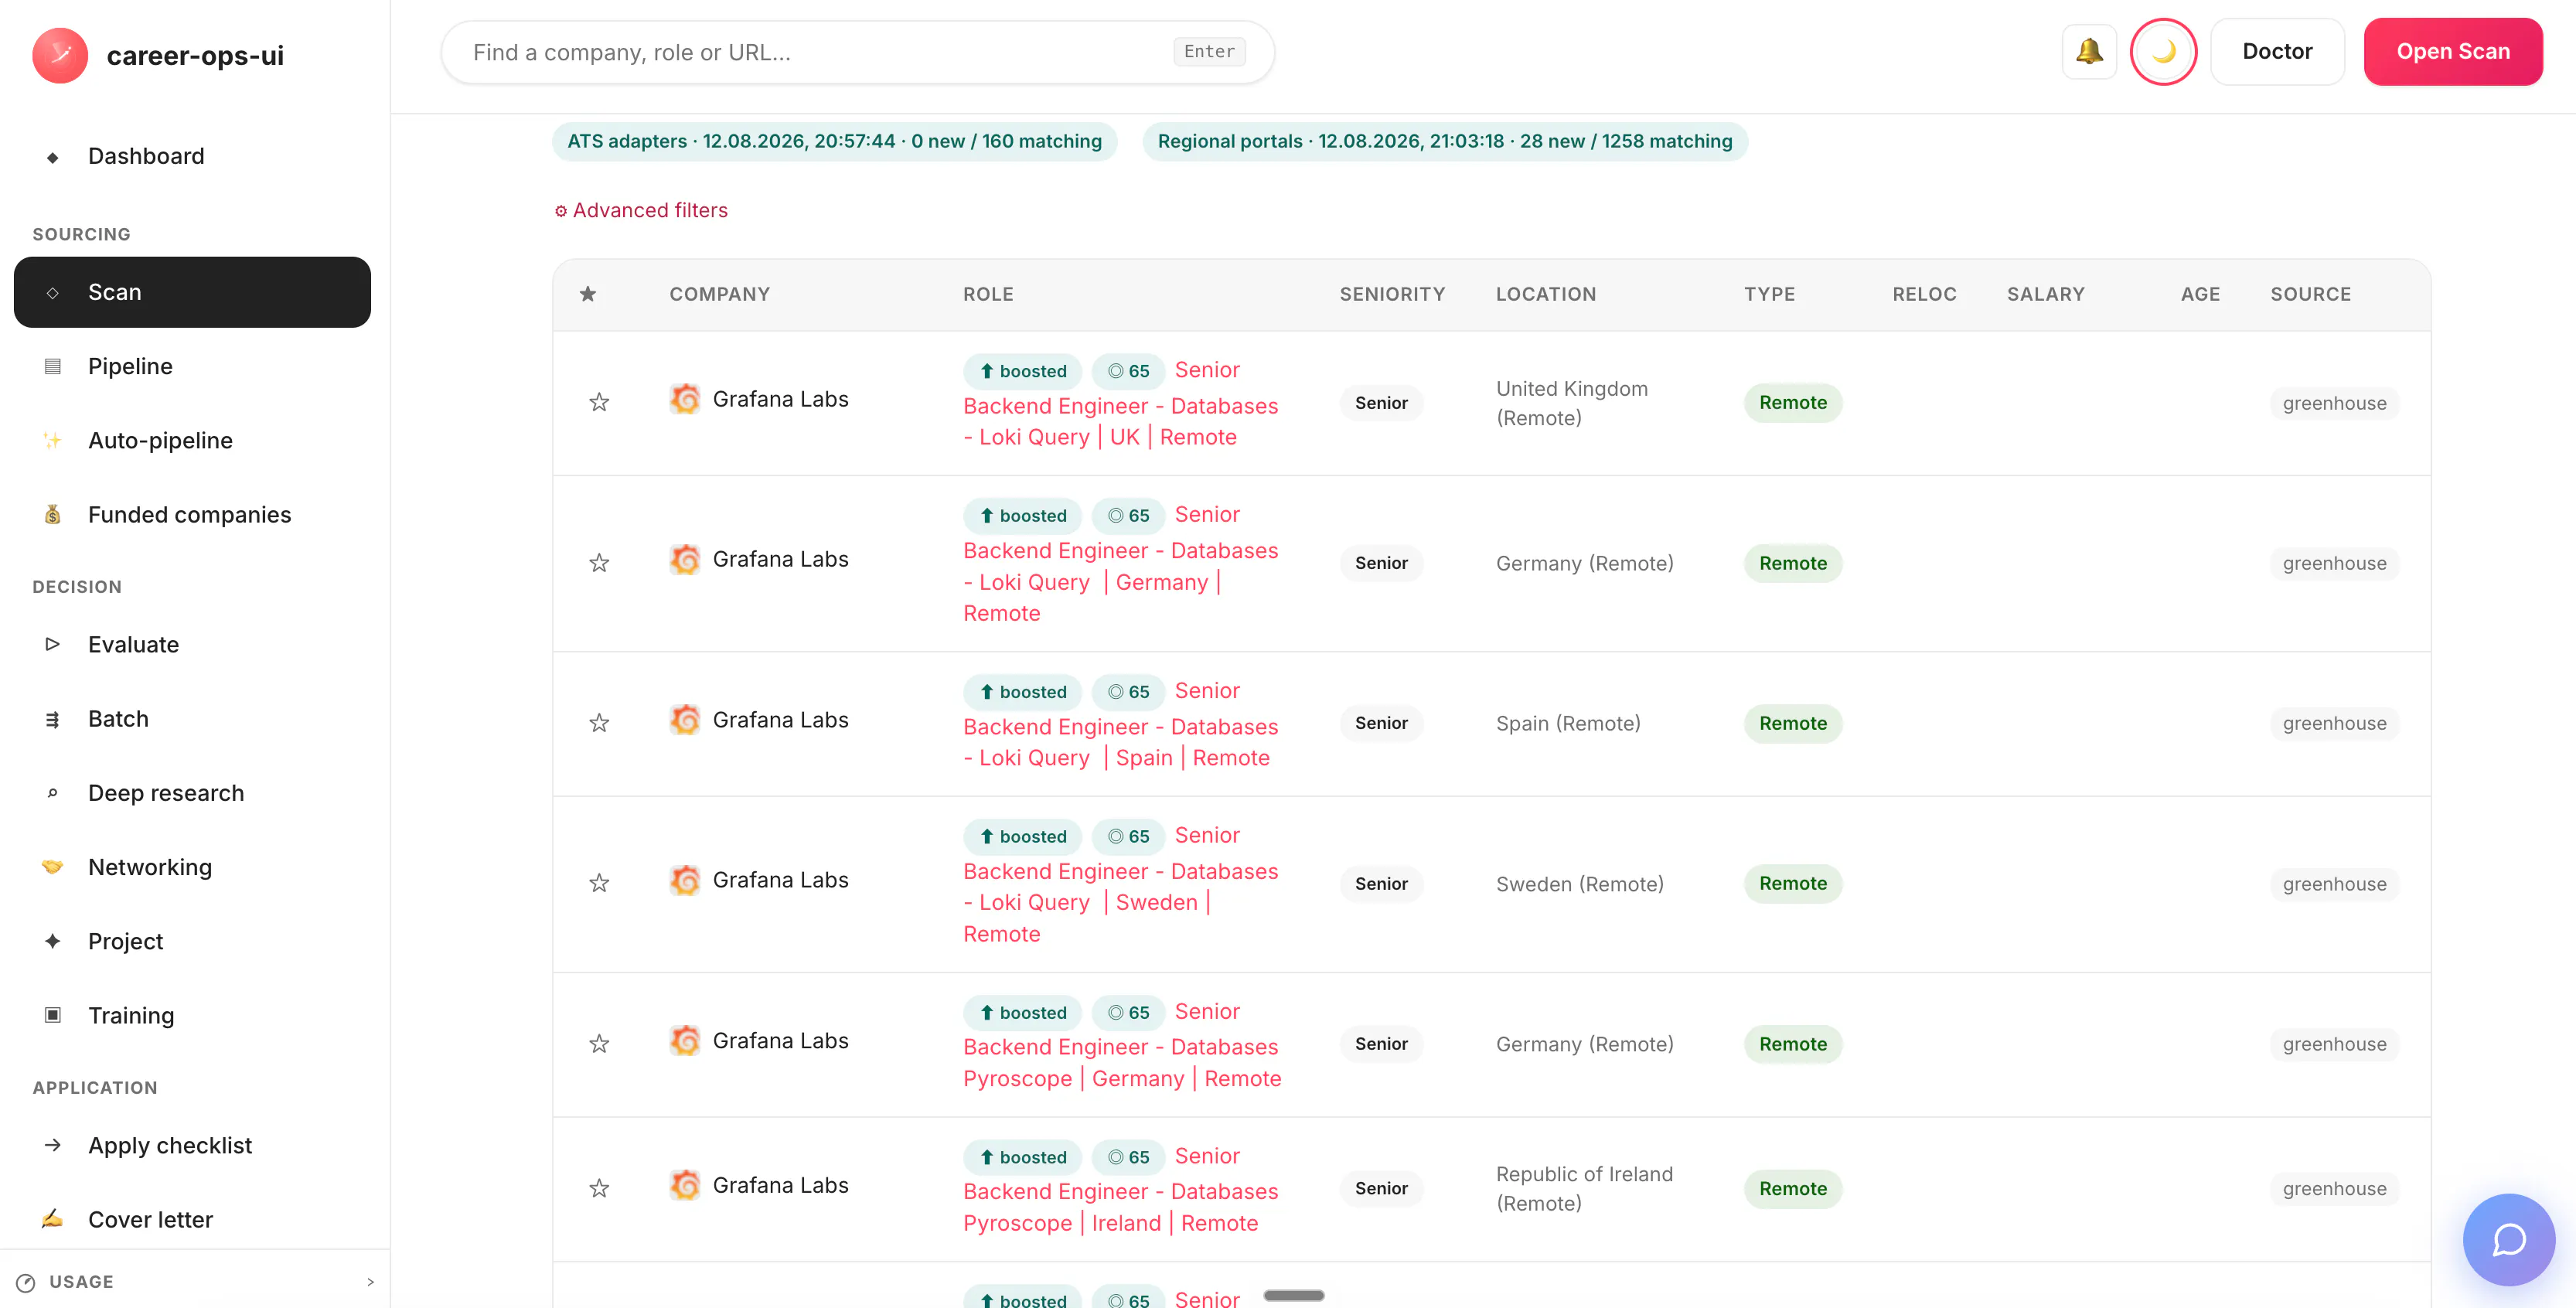The height and width of the screenshot is (1308, 2576).
Task: Click the Networking handshake icon
Action: [x=52, y=867]
